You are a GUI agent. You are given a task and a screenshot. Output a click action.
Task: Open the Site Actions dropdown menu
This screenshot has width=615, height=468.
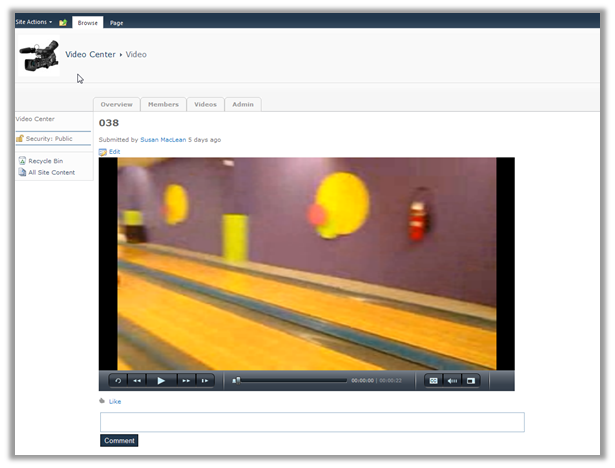pos(33,21)
